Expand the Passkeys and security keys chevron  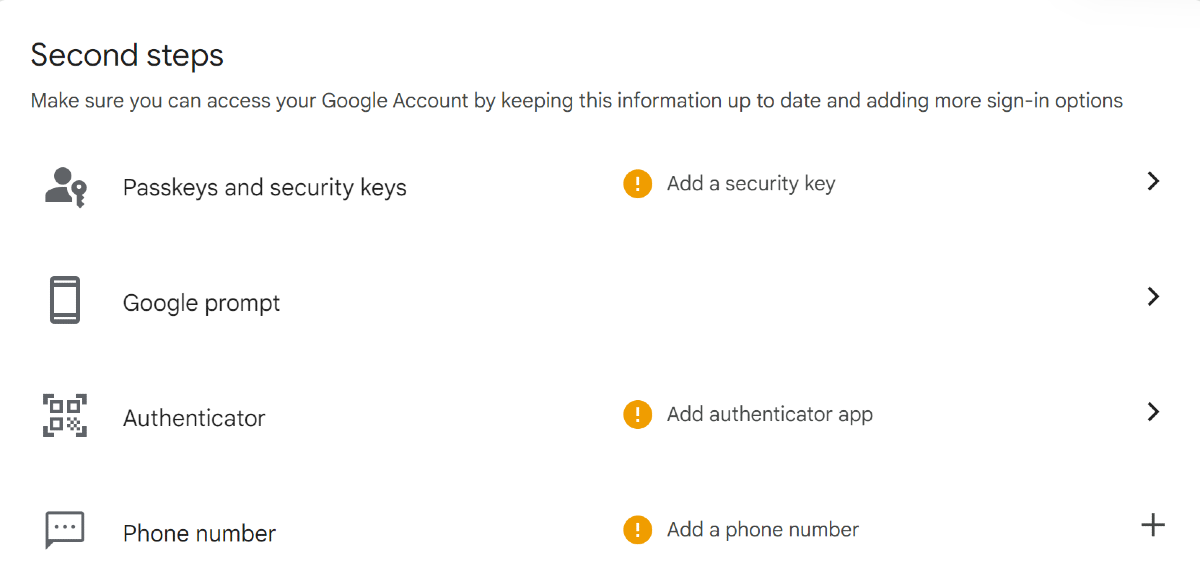[1153, 181]
